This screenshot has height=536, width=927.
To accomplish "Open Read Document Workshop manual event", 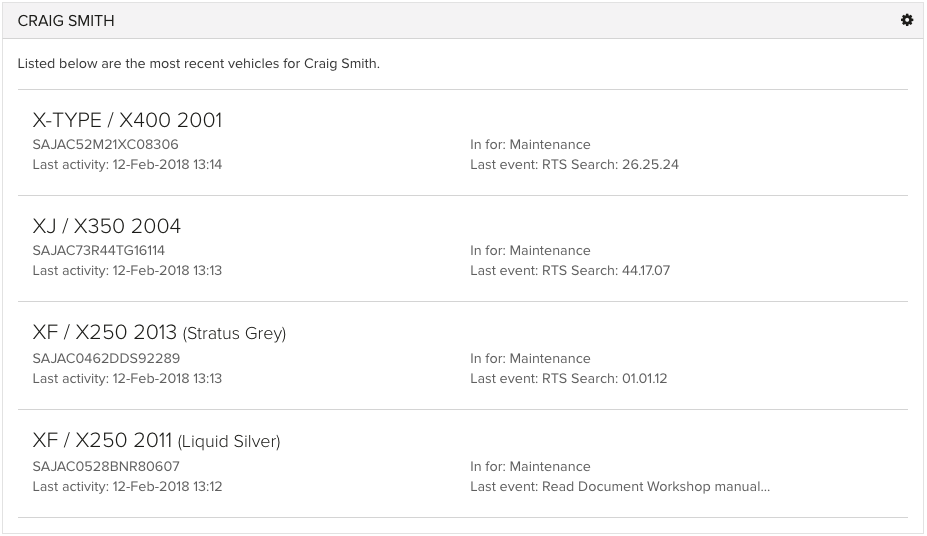I will [x=620, y=486].
